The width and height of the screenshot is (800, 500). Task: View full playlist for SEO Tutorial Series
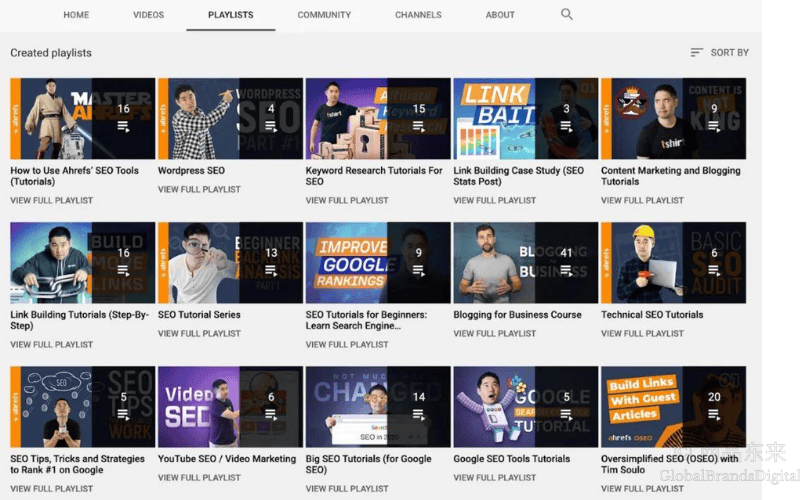199,333
